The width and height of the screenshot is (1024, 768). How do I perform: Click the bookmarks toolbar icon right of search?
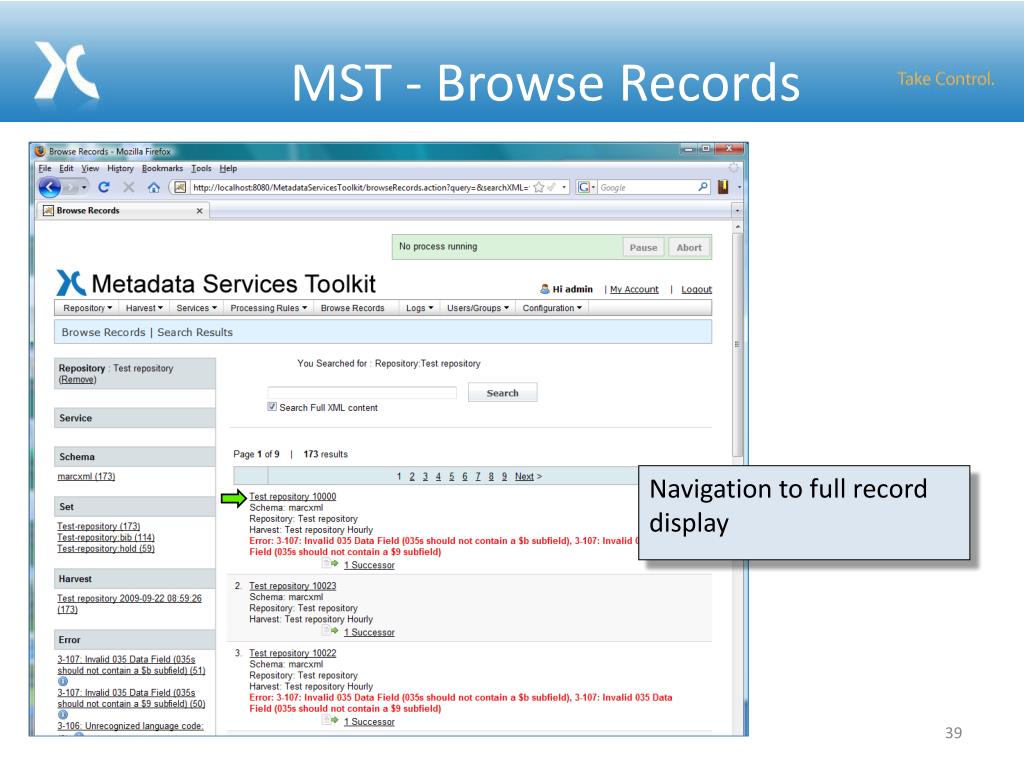pyautogui.click(x=723, y=187)
